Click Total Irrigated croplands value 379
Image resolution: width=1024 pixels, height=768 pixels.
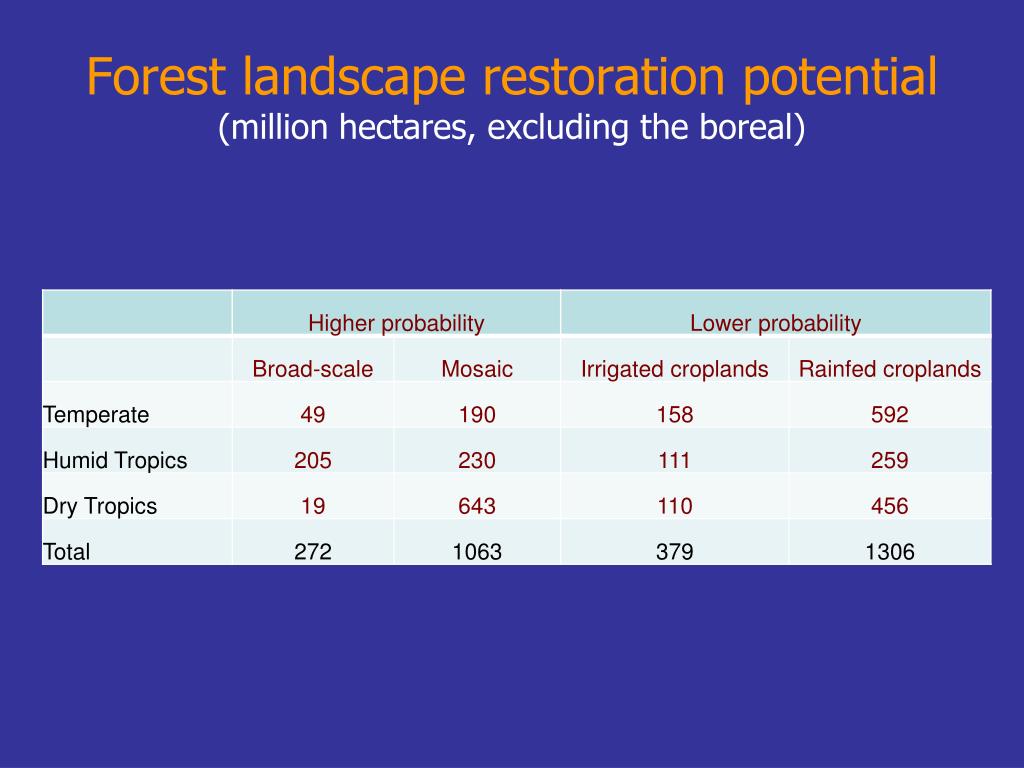[x=675, y=552]
